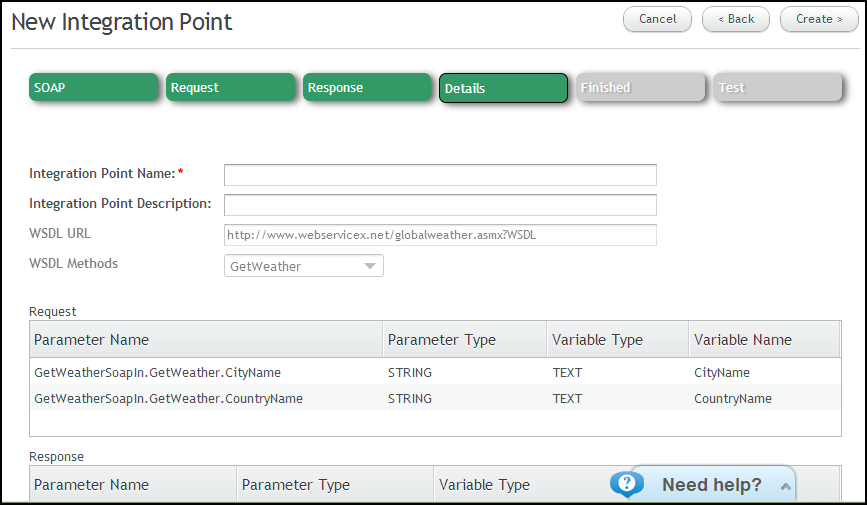Go back using the Back button
The image size is (867, 505).
click(x=736, y=19)
